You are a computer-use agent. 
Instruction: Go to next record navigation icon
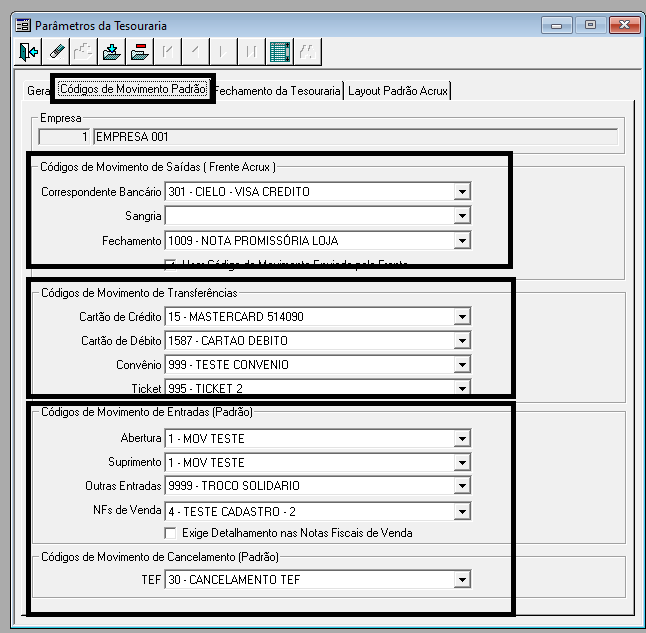pyautogui.click(x=224, y=52)
